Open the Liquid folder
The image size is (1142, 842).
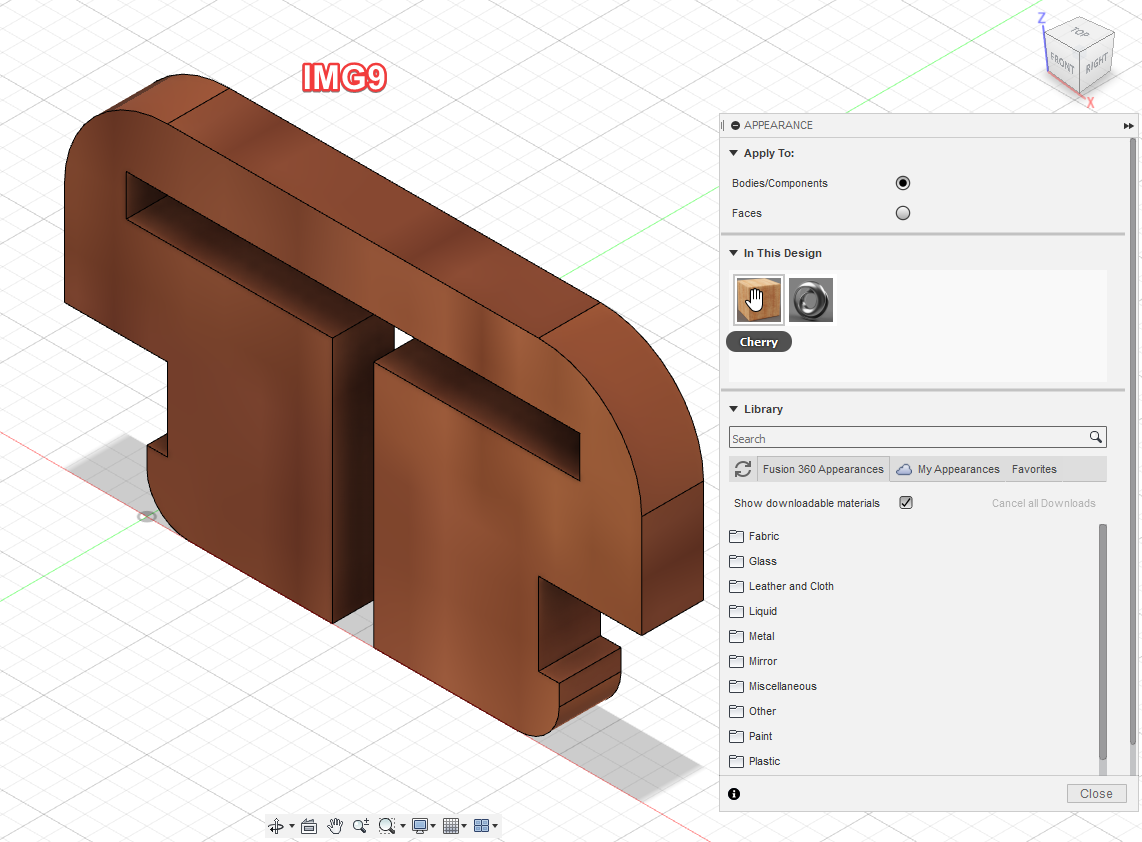tap(752, 611)
